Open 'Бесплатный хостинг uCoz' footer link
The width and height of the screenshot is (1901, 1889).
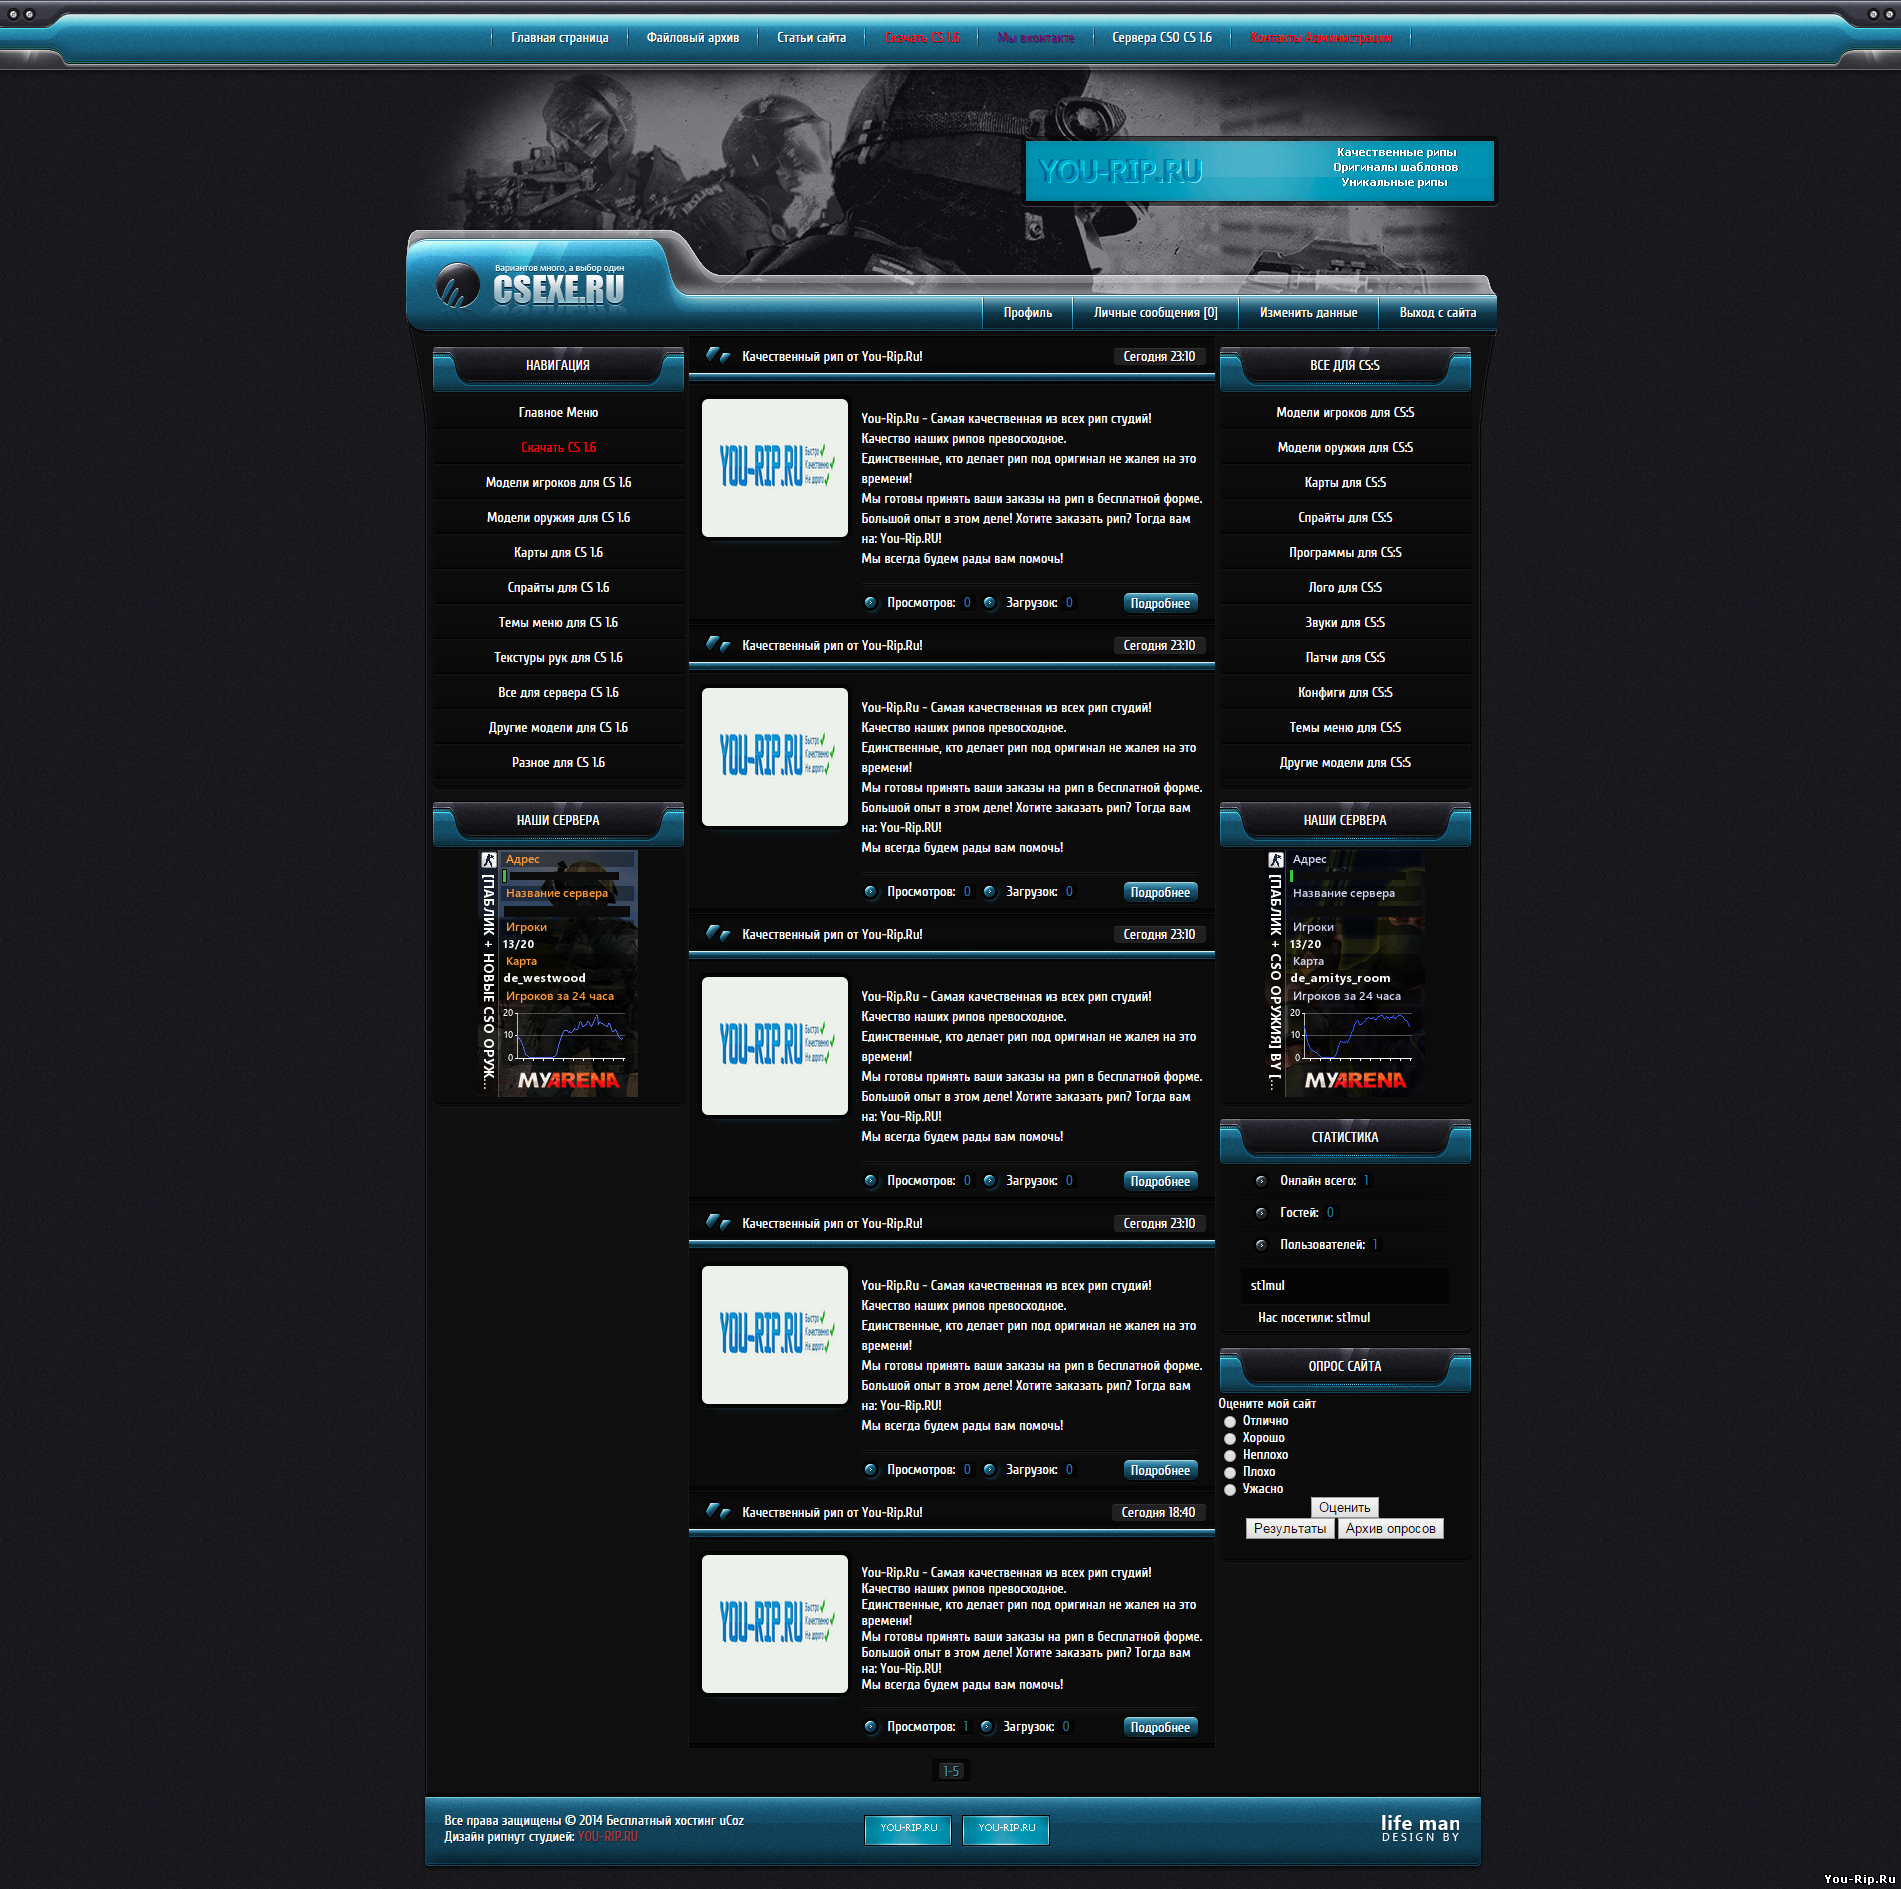click(675, 1821)
